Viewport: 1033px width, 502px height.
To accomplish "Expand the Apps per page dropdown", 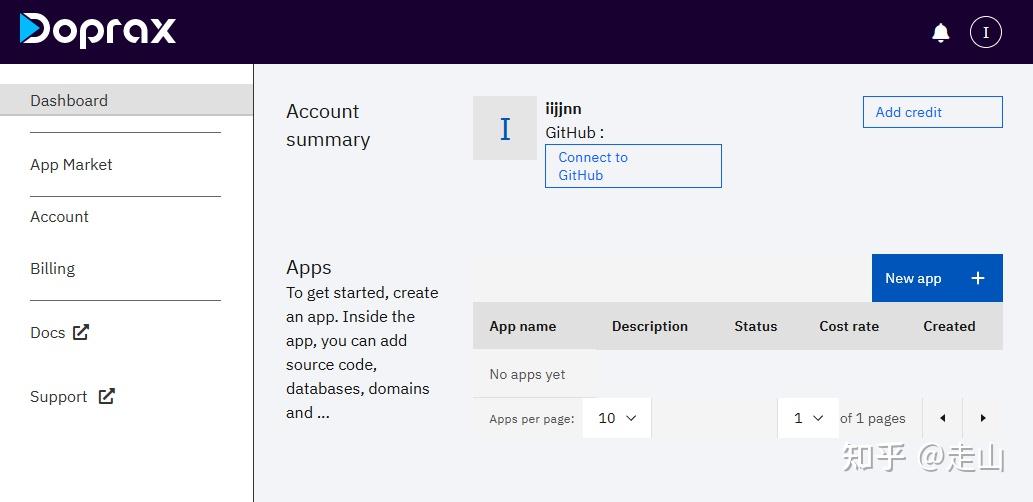I will [x=618, y=418].
